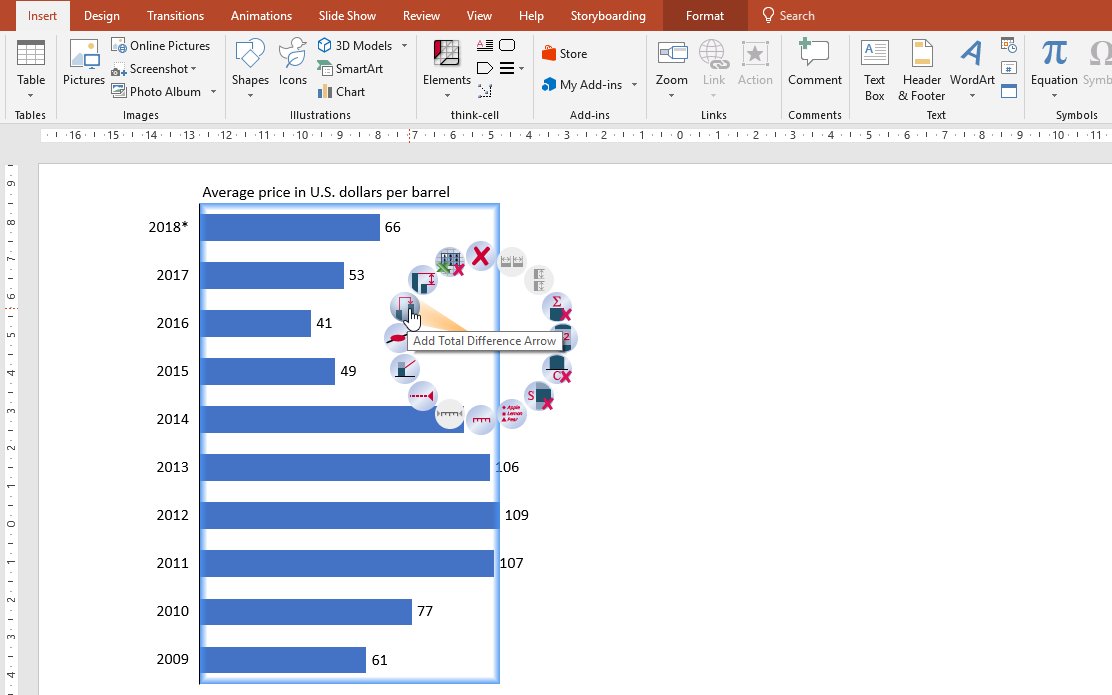The image size is (1112, 695).
Task: Click the Apple Lemon Pear legend icon
Action: point(512,413)
